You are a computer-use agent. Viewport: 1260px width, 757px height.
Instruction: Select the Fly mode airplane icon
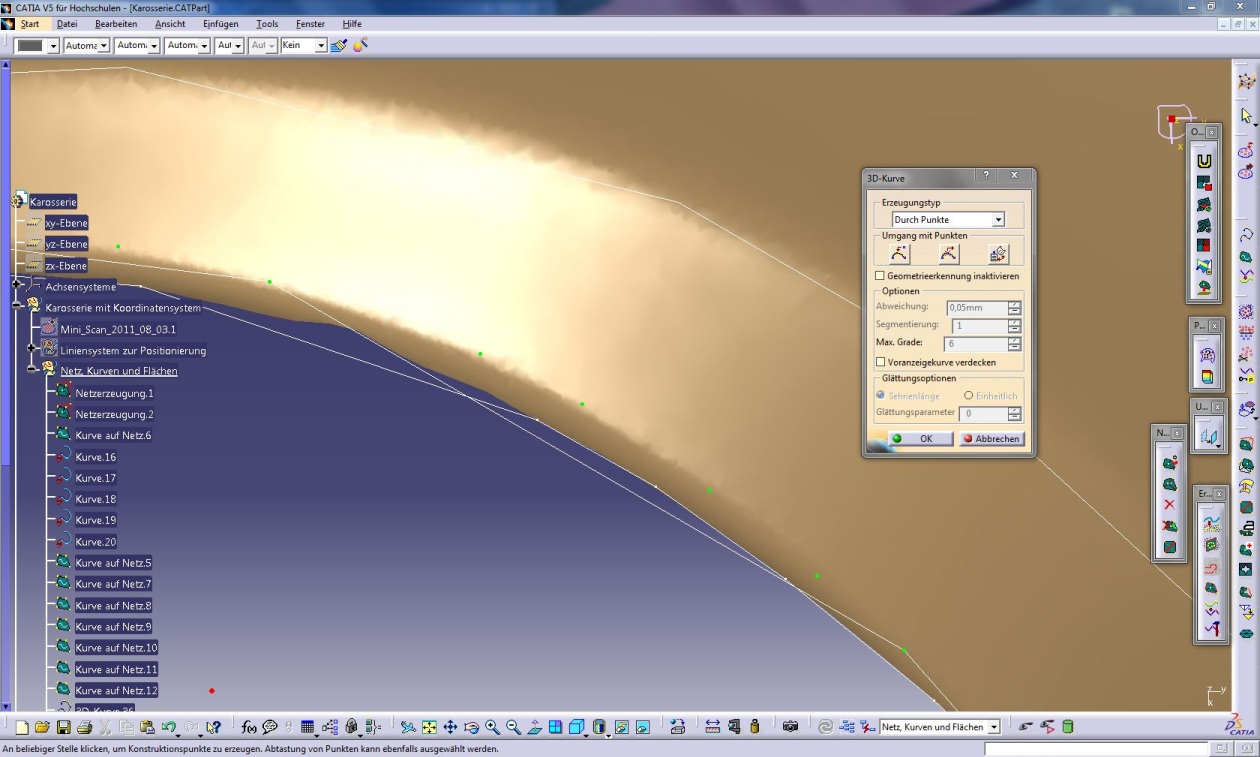(x=408, y=727)
